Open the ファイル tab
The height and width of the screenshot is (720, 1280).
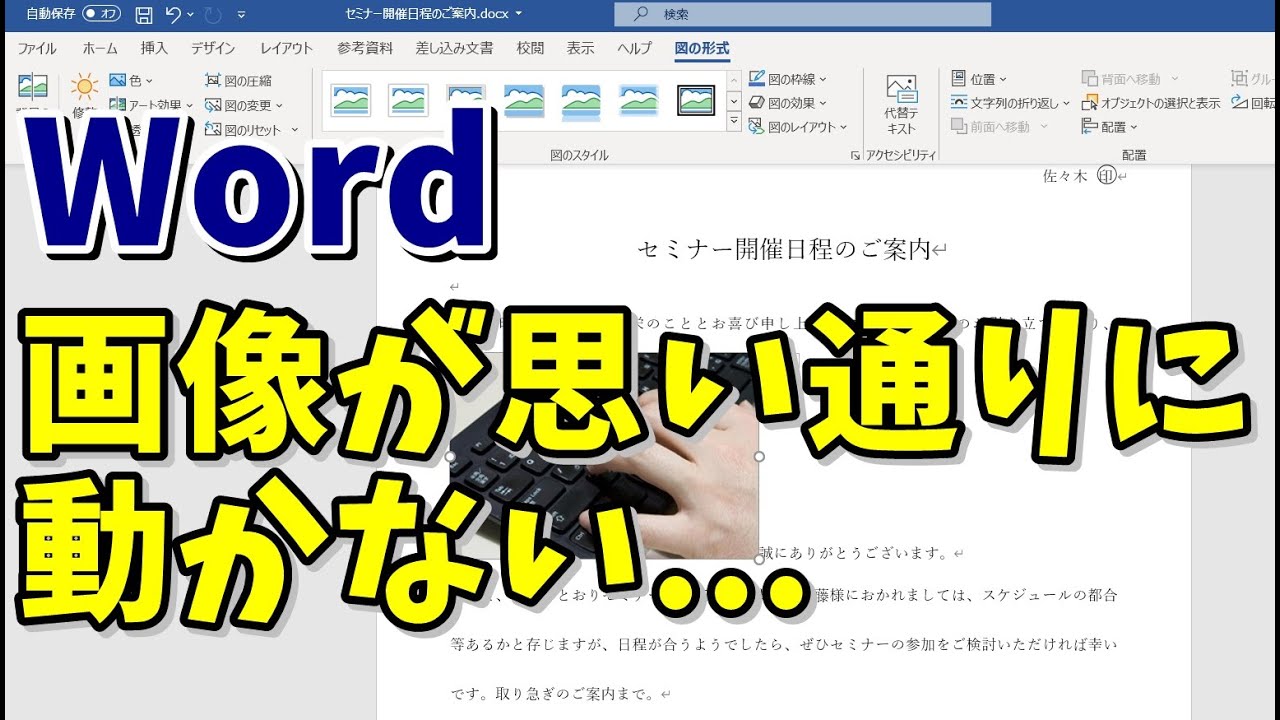[37, 48]
